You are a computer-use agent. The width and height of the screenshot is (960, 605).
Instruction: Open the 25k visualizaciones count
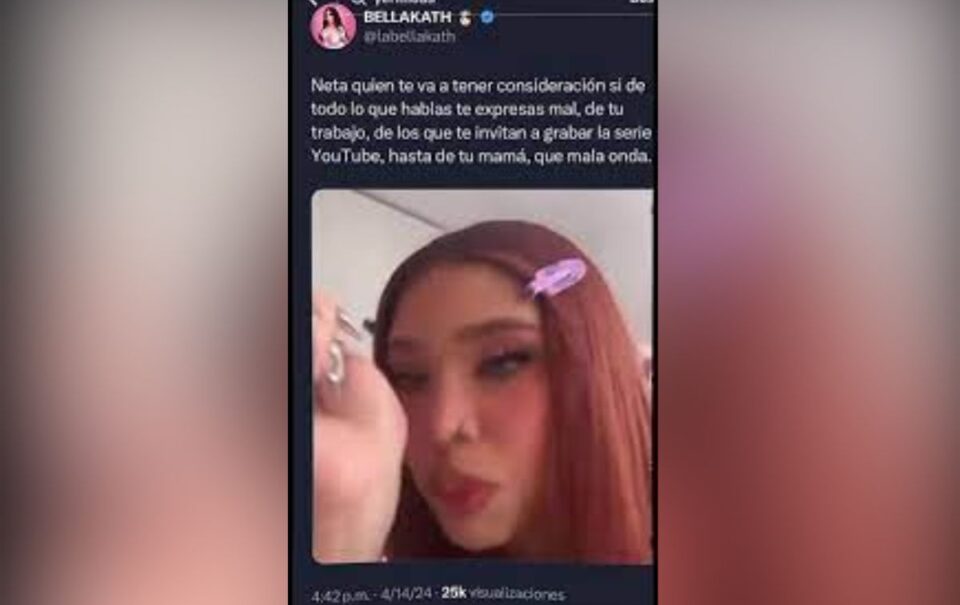tap(503, 593)
